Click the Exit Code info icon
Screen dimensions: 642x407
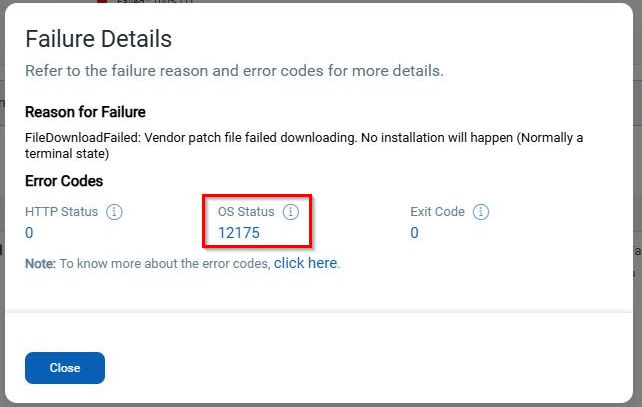[480, 212]
